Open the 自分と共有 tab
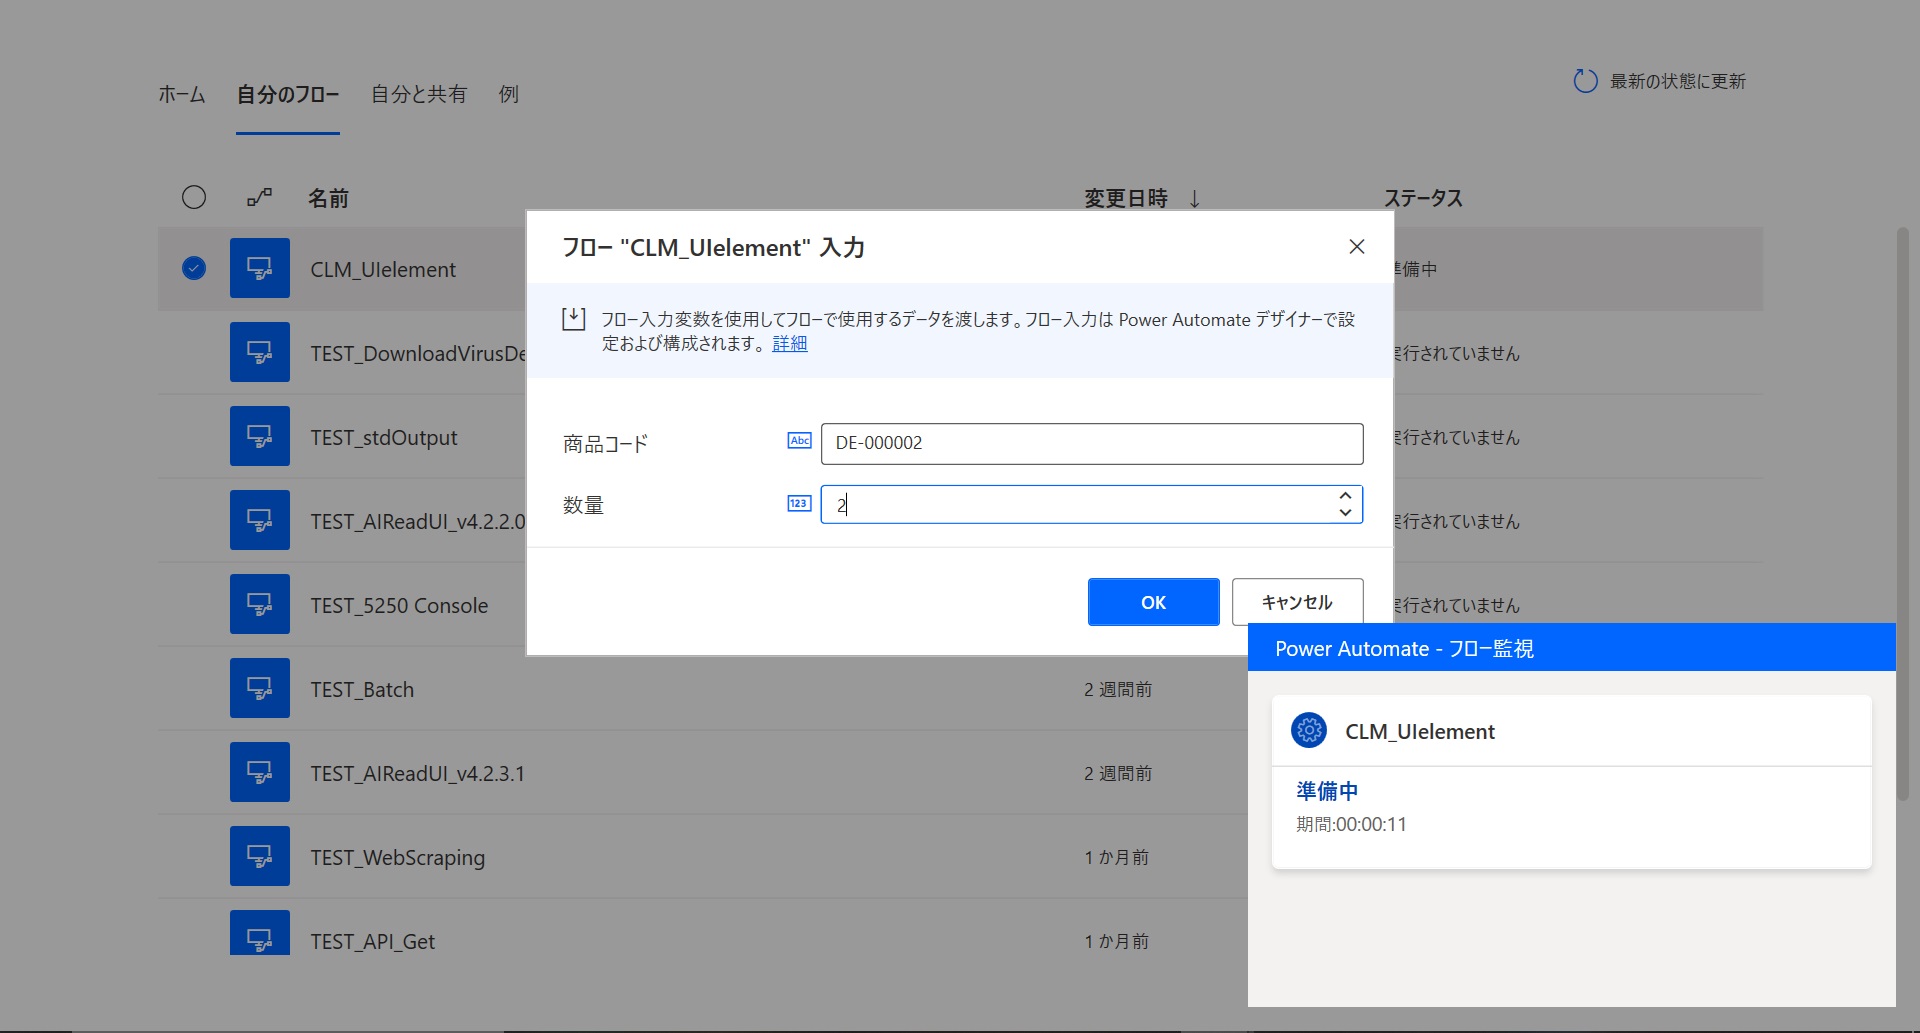This screenshot has width=1920, height=1033. click(x=419, y=94)
